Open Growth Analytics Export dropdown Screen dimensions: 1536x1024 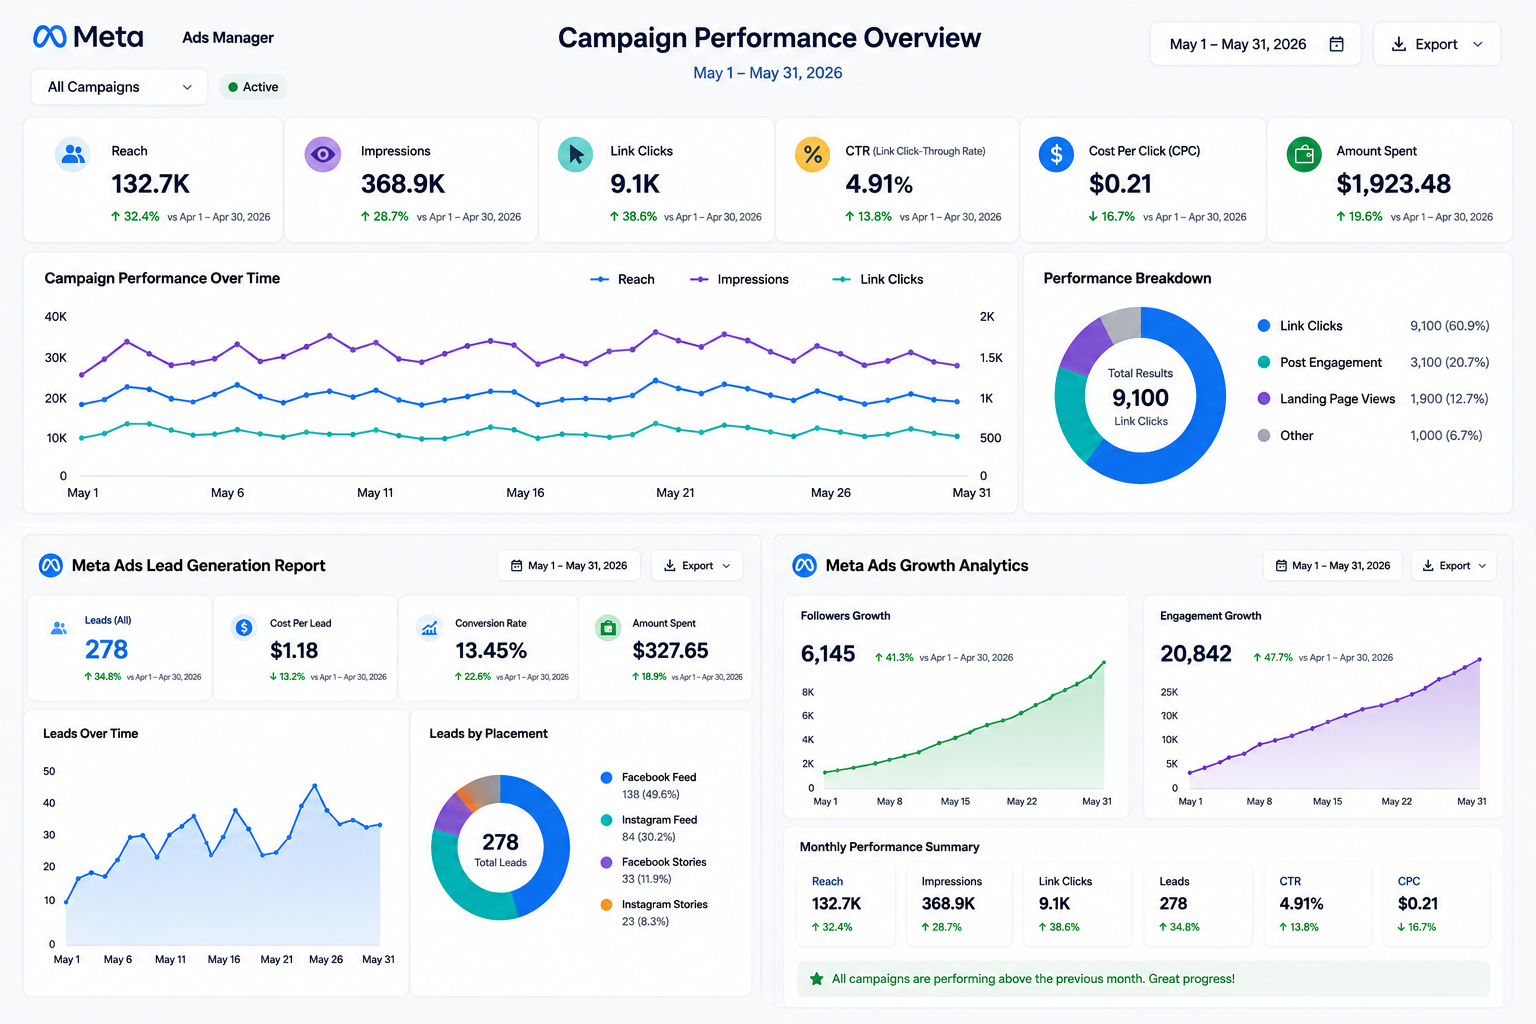click(x=1454, y=566)
